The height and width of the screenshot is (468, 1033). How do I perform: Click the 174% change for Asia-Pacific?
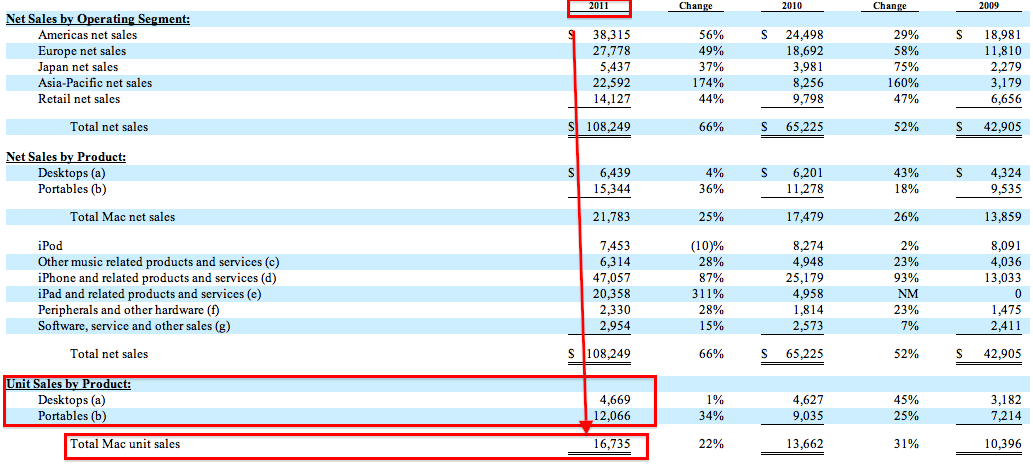point(710,83)
